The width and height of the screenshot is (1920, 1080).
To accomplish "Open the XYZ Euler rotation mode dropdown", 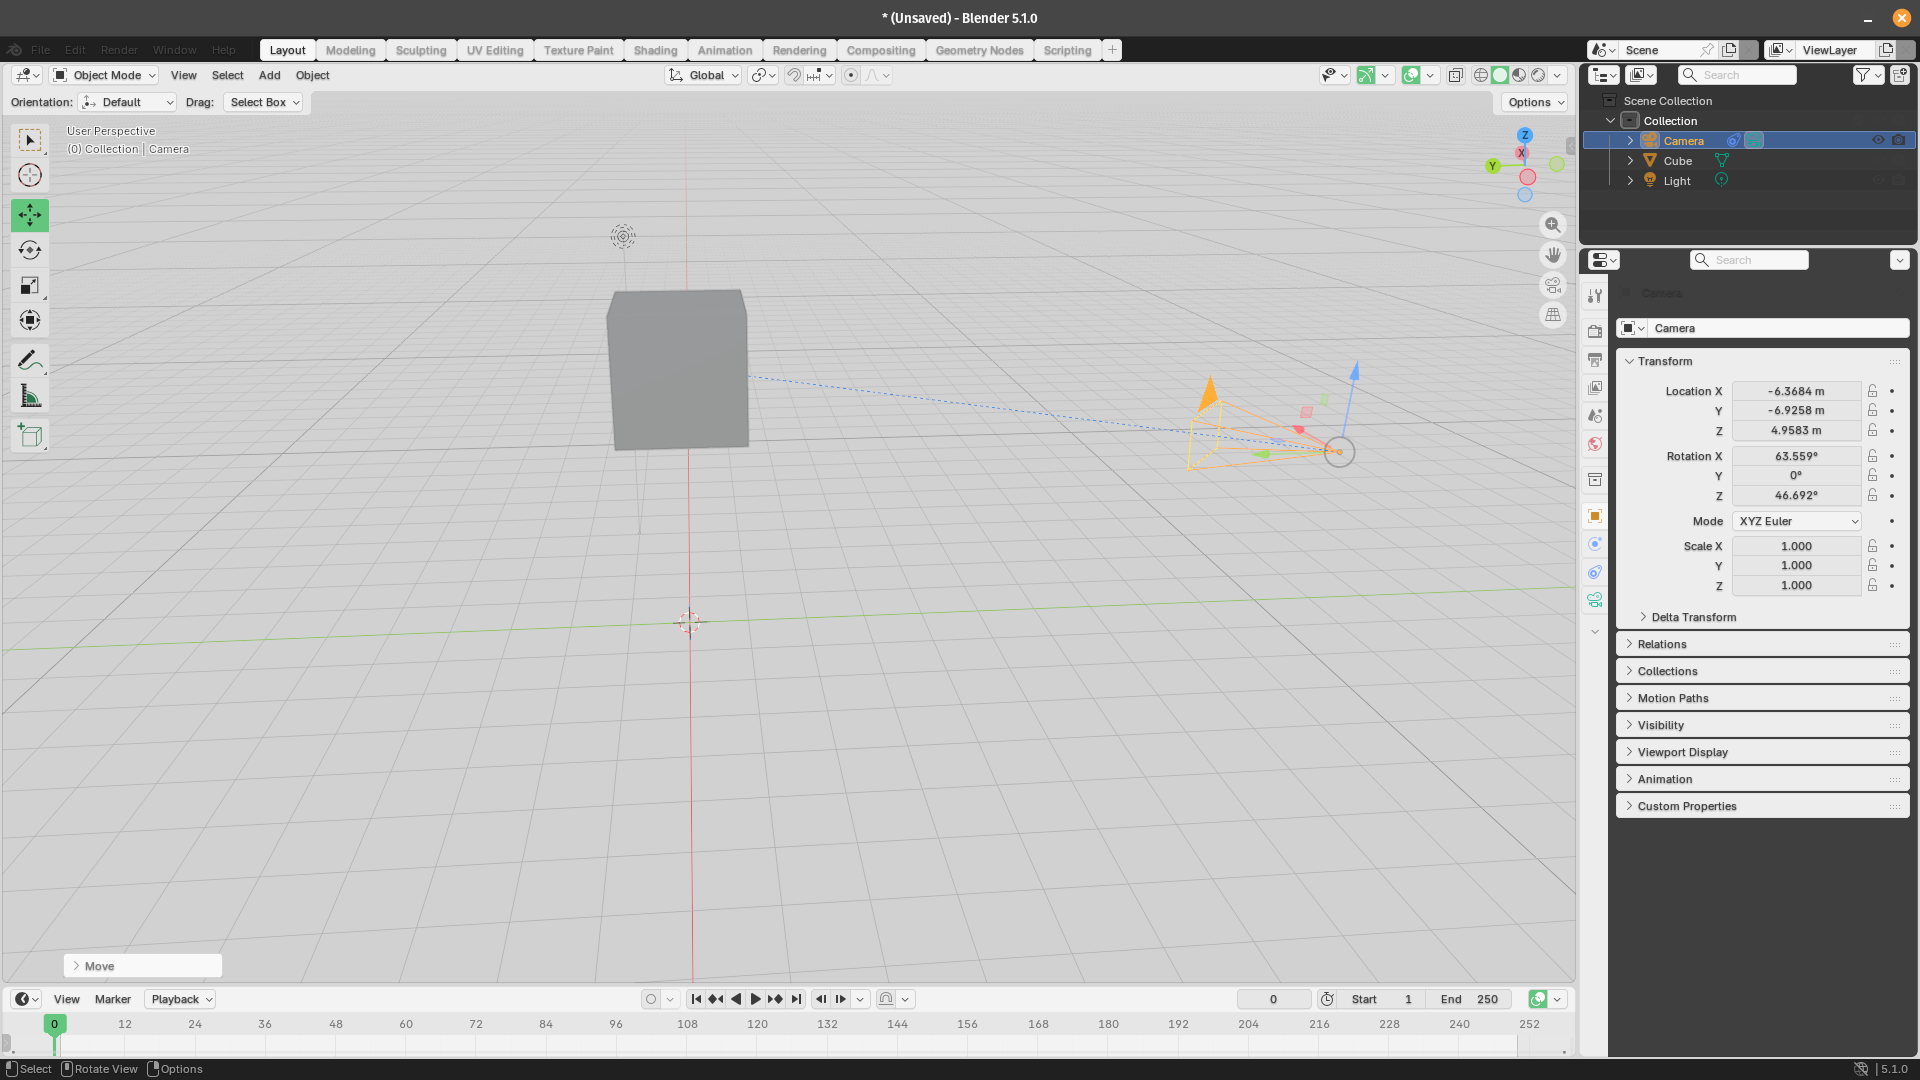I will point(1797,521).
